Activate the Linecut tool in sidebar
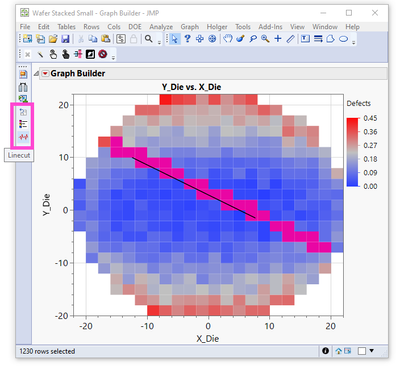Screen dimensions: 400x368 [x=23, y=137]
